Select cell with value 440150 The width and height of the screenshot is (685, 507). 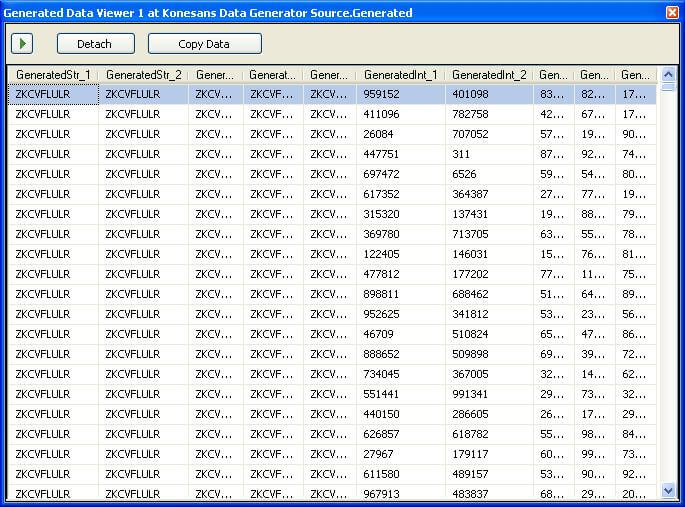pyautogui.click(x=401, y=414)
